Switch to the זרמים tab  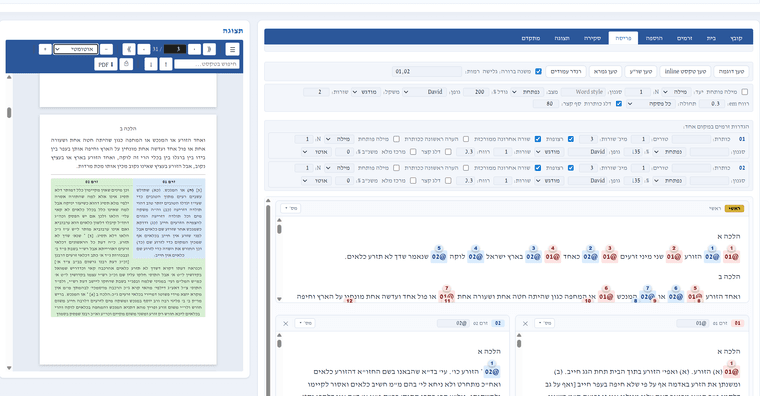684,38
